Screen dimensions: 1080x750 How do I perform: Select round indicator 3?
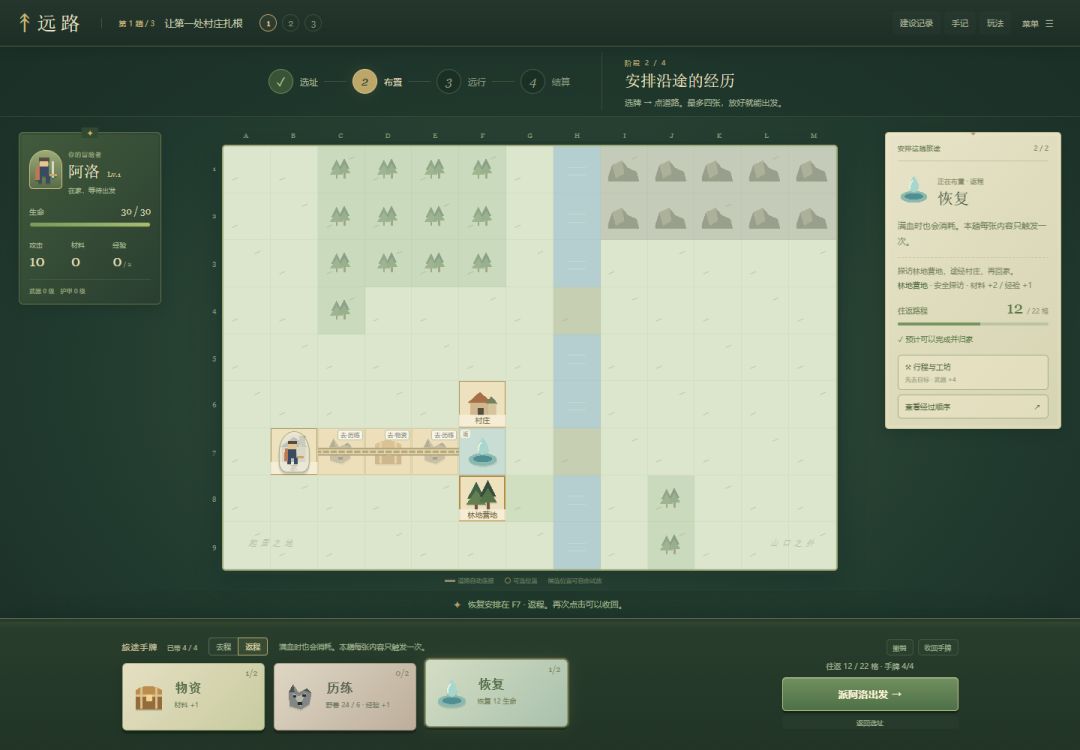coord(313,23)
